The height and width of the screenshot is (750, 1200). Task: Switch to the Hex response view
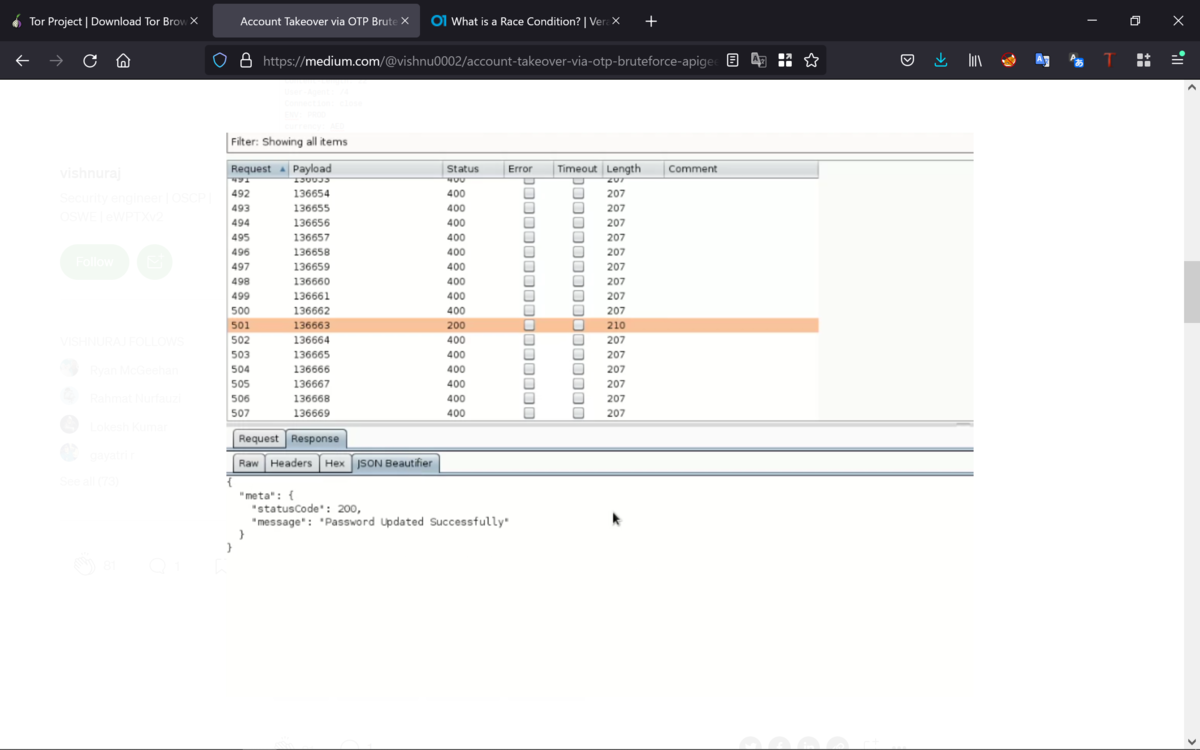click(335, 463)
